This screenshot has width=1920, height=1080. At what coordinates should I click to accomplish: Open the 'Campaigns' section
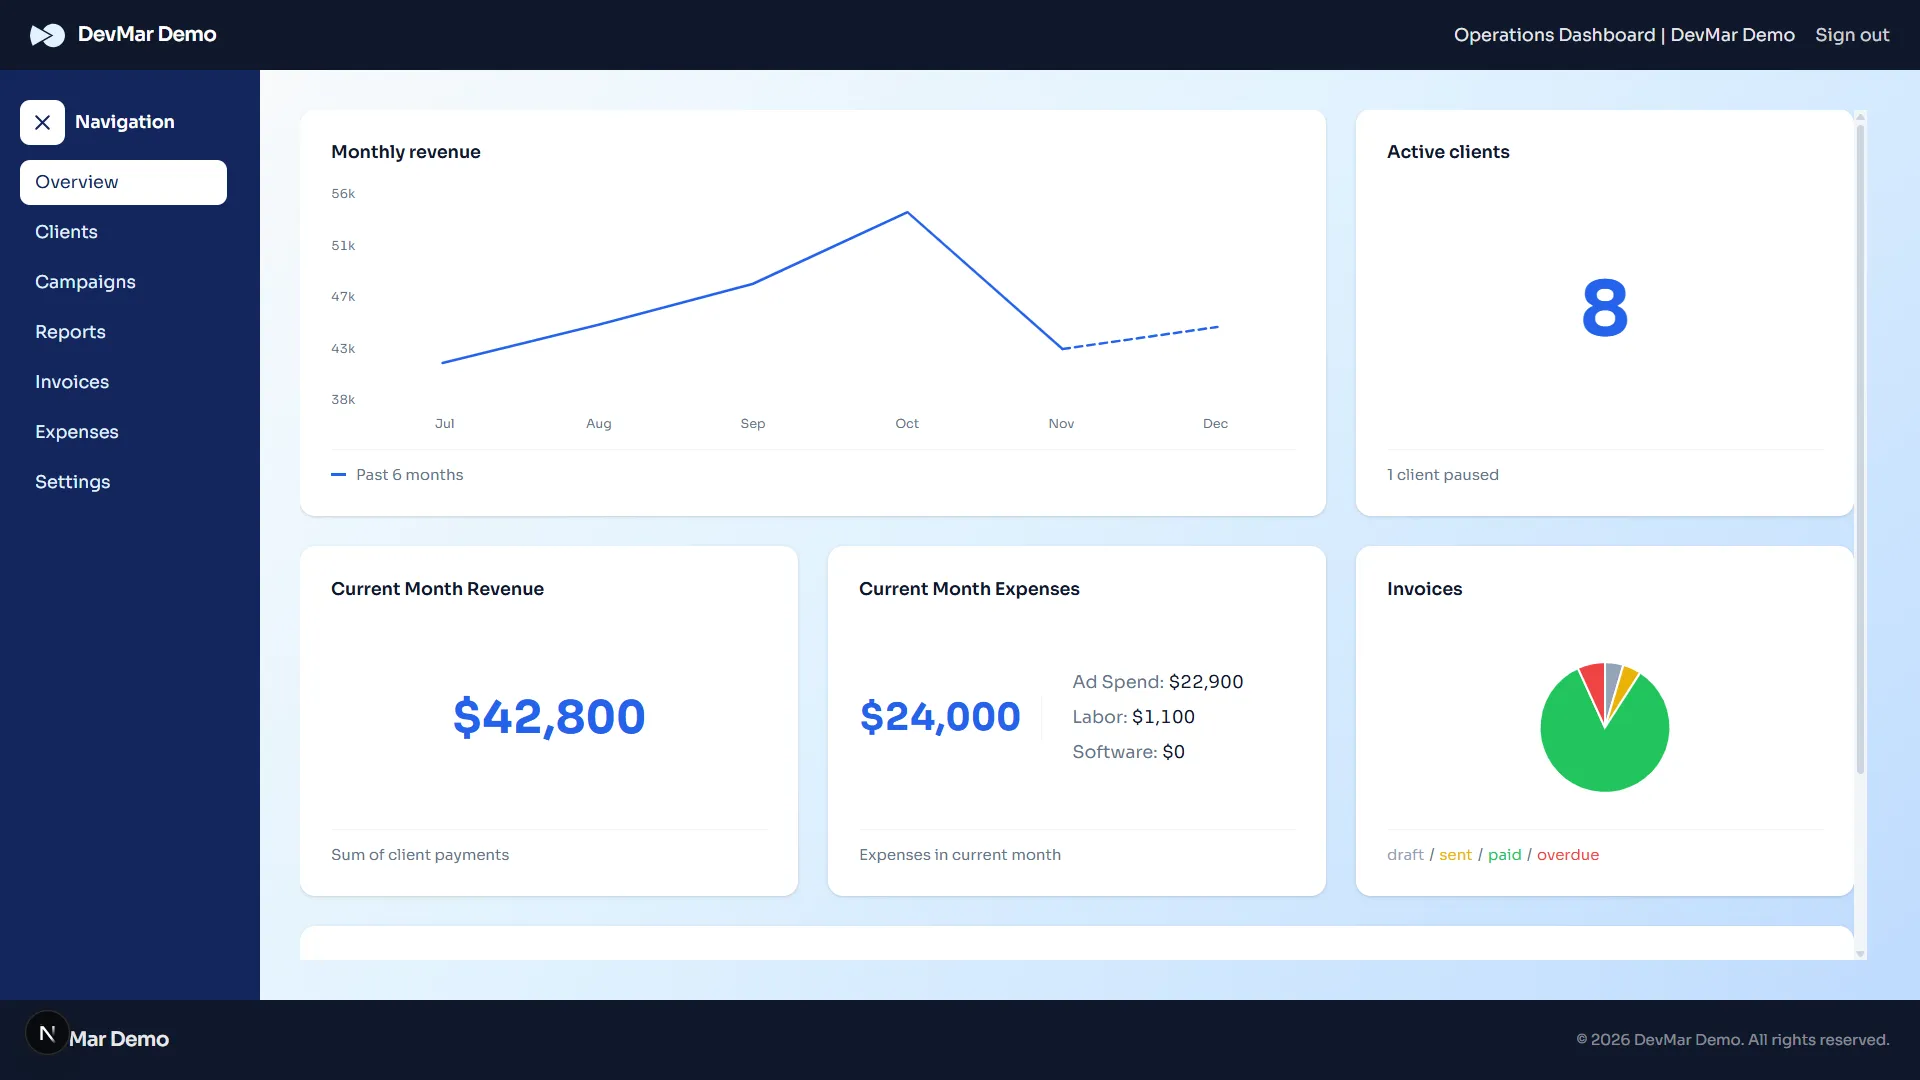(x=85, y=282)
